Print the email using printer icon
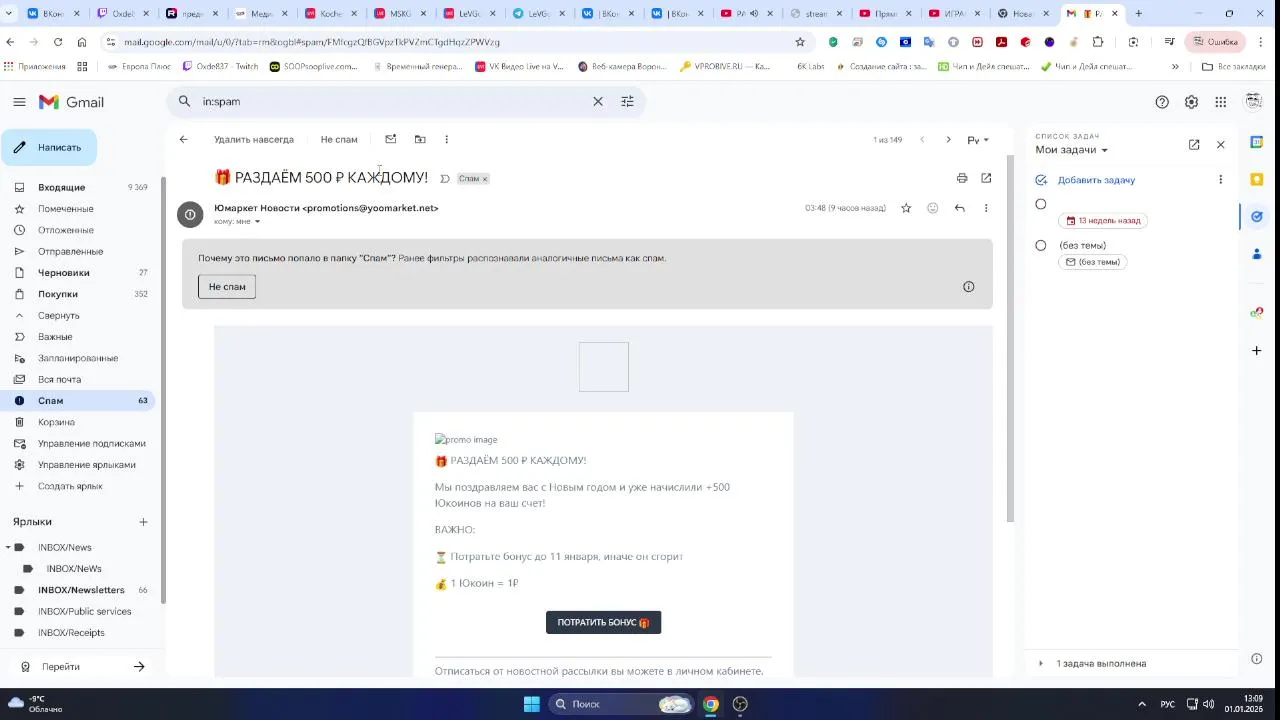The width and height of the screenshot is (1280, 720). click(x=962, y=178)
